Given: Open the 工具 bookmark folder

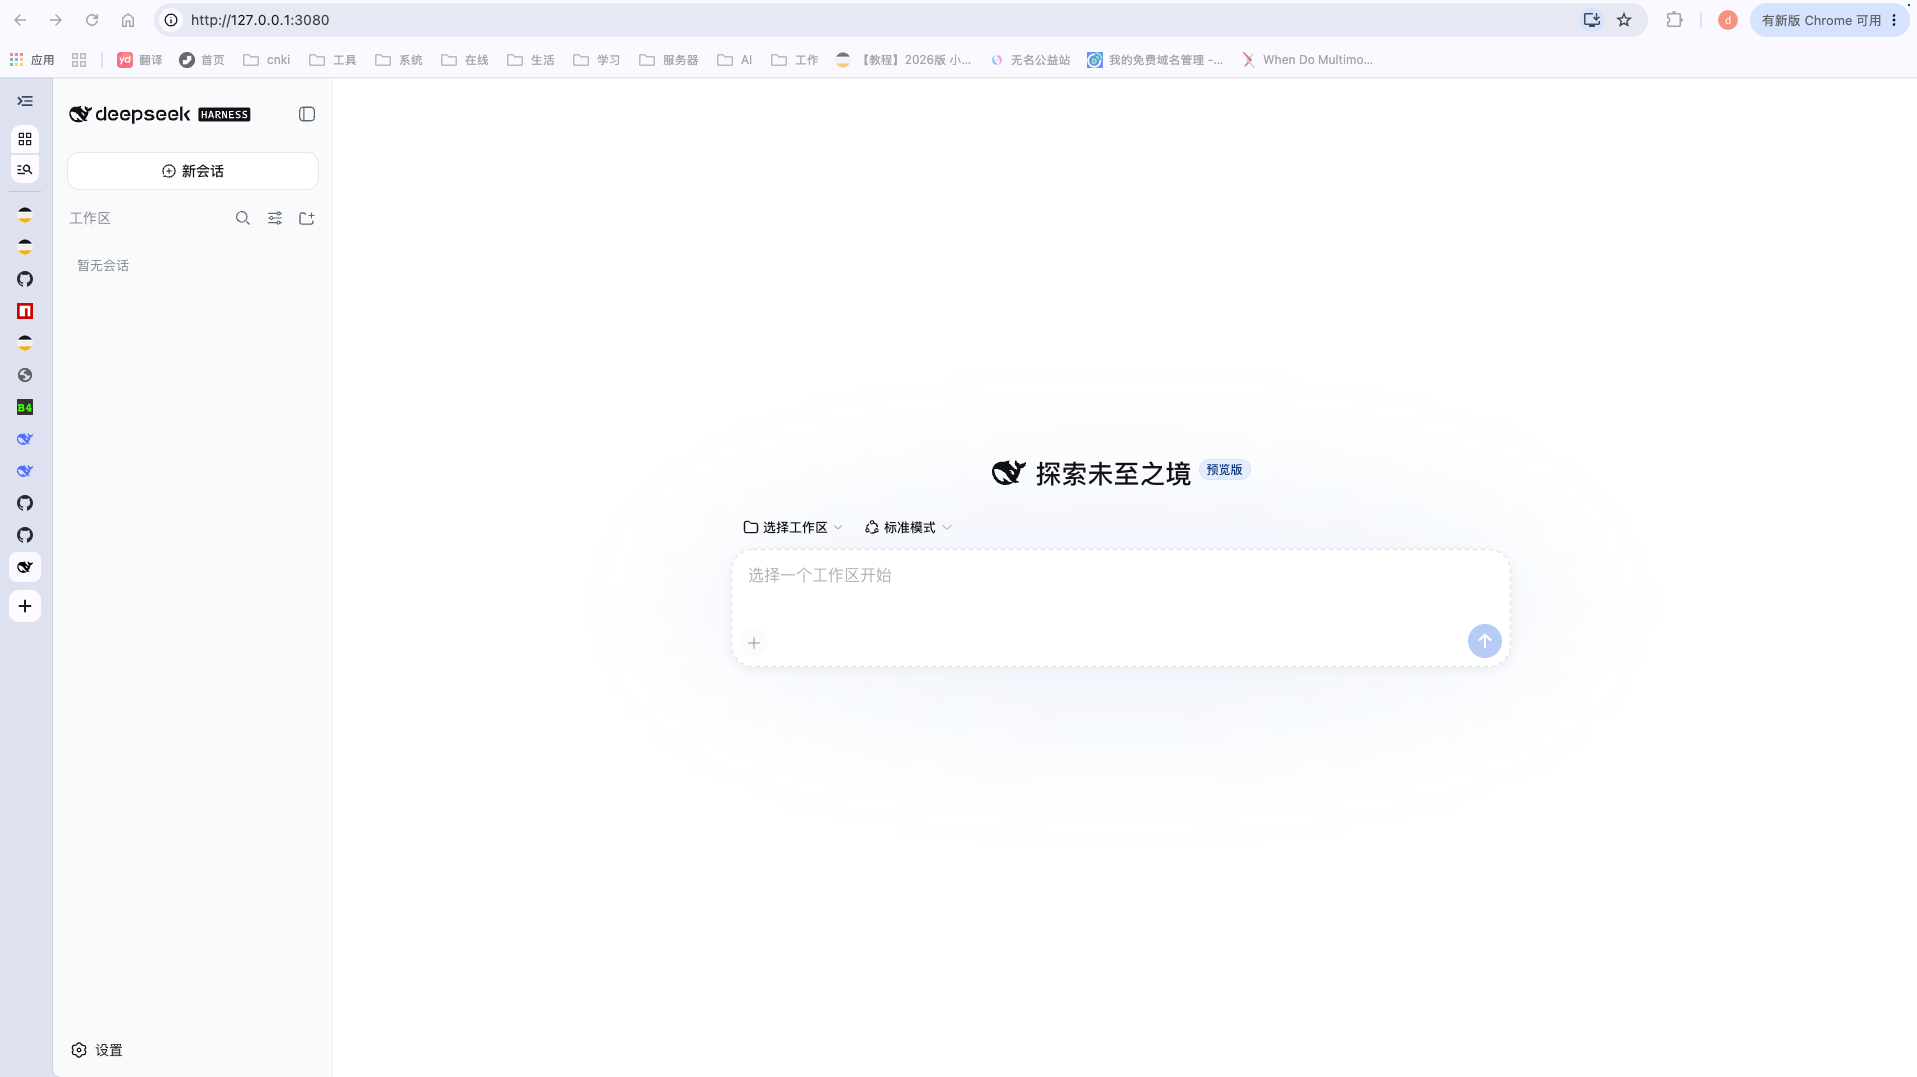Looking at the screenshot, I should tap(333, 60).
